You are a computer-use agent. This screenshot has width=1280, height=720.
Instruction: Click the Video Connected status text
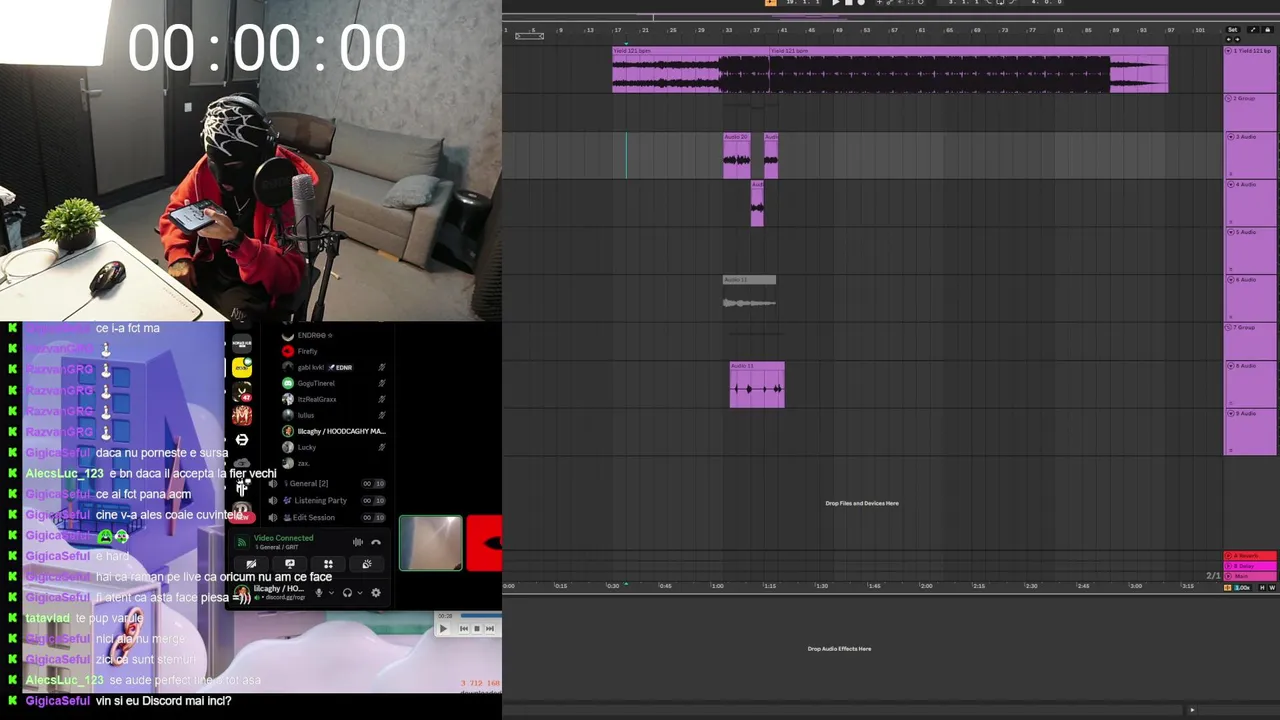[283, 538]
